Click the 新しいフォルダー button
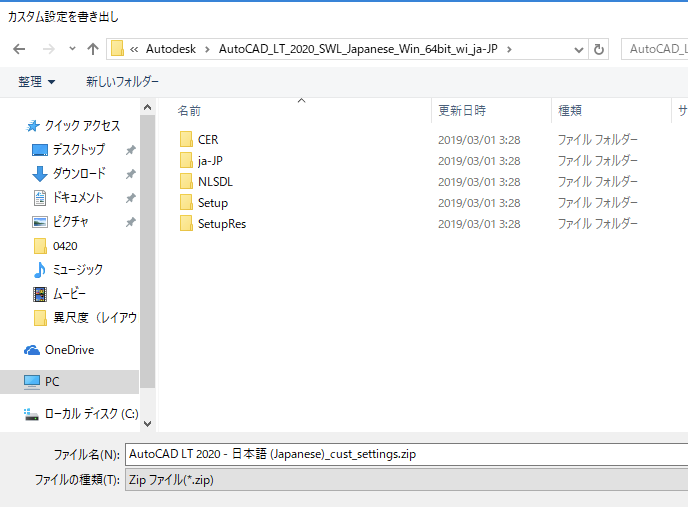 pos(122,82)
